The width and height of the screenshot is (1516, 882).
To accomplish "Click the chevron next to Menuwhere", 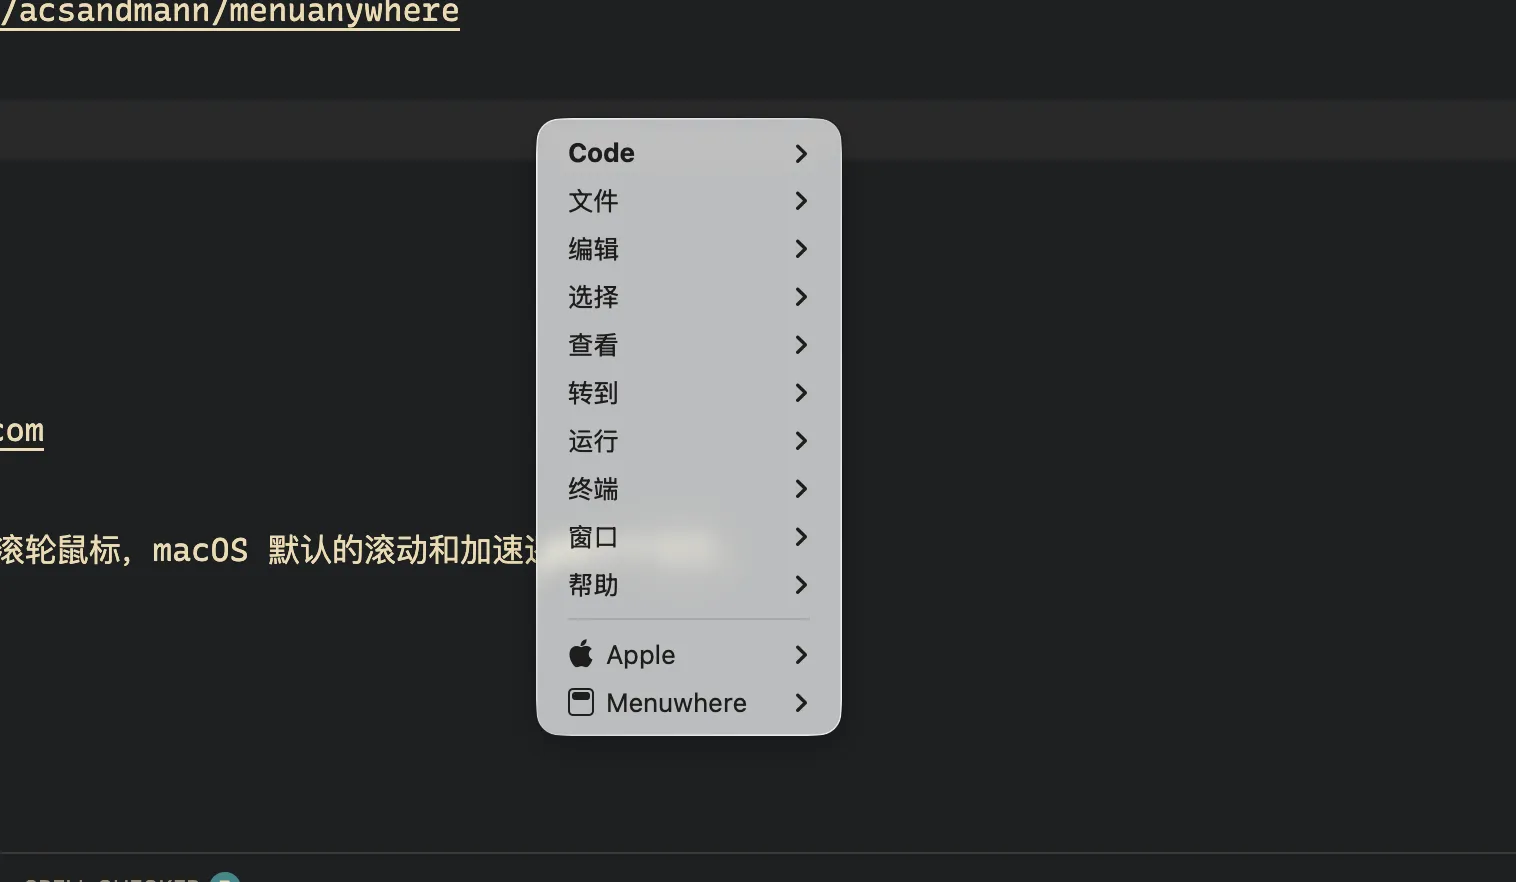I will coord(801,703).
